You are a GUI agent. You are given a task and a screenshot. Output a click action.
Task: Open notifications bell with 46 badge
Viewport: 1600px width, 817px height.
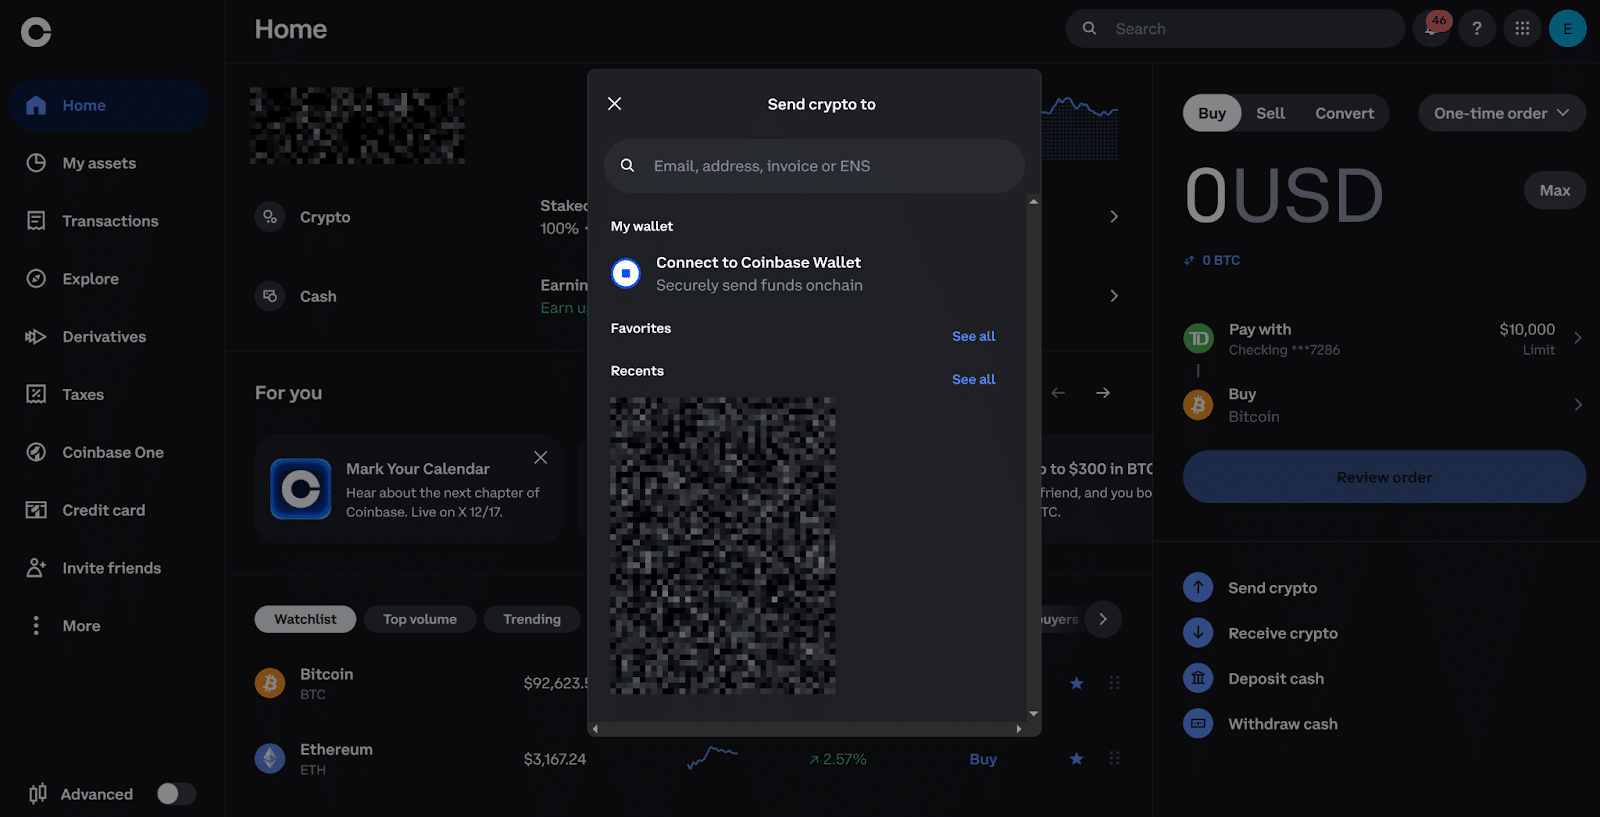point(1432,28)
